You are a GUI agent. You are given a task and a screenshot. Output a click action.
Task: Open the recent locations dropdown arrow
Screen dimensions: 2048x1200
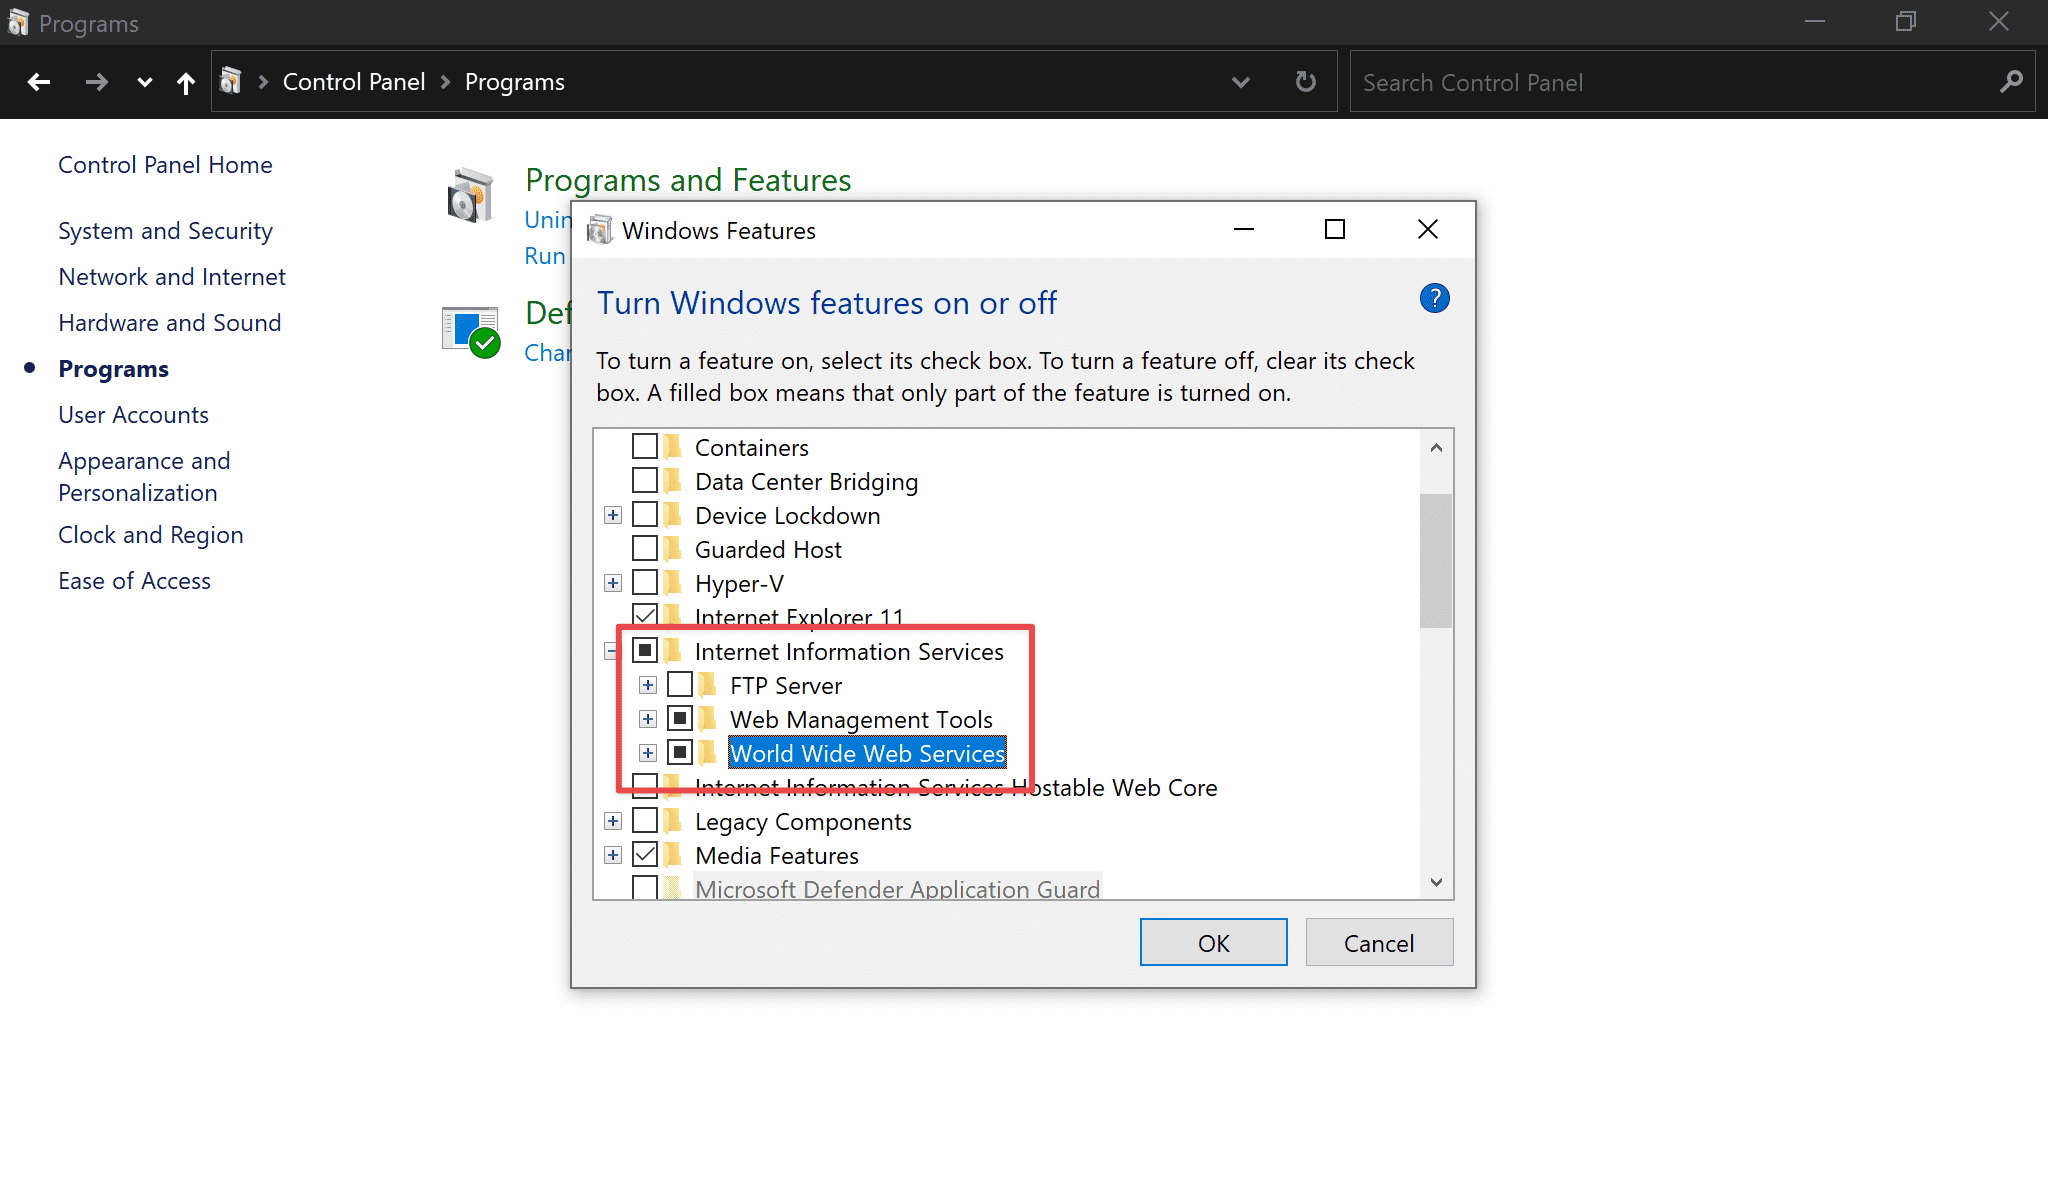[x=145, y=83]
